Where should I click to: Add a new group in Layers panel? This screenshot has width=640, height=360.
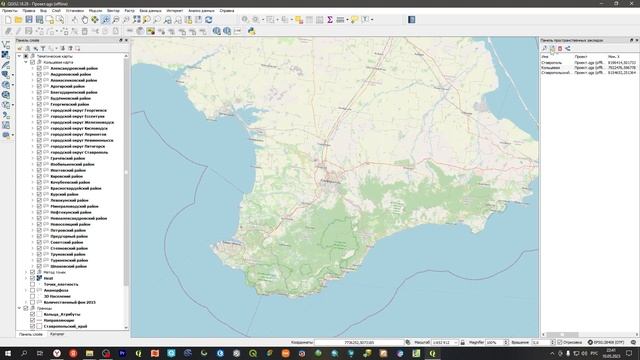tap(28, 48)
